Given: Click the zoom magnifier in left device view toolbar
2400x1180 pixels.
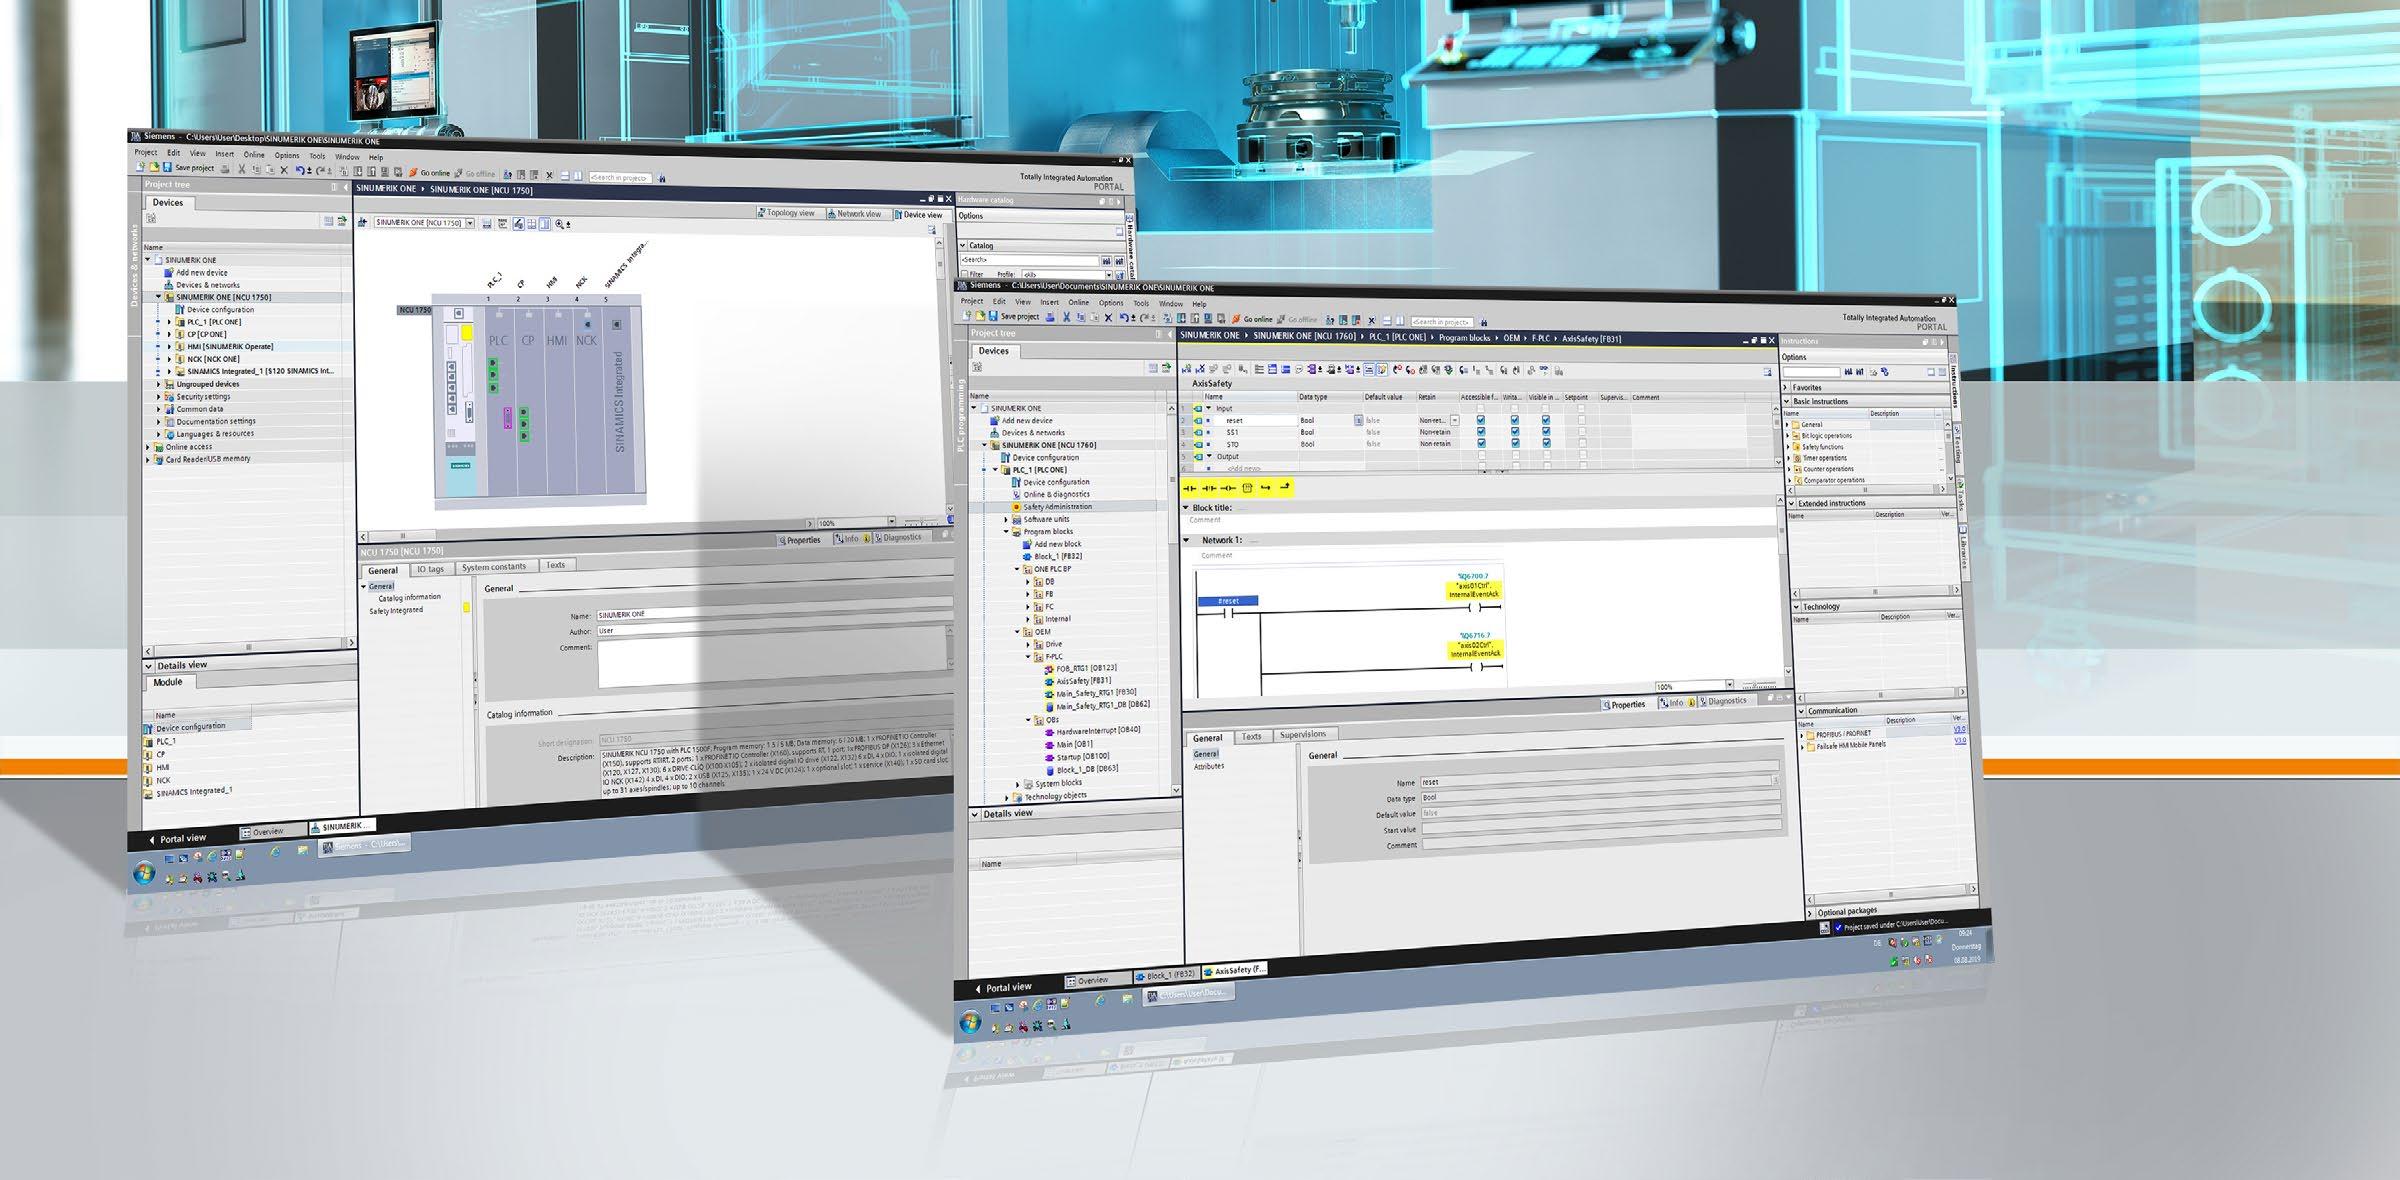Looking at the screenshot, I should tap(560, 224).
